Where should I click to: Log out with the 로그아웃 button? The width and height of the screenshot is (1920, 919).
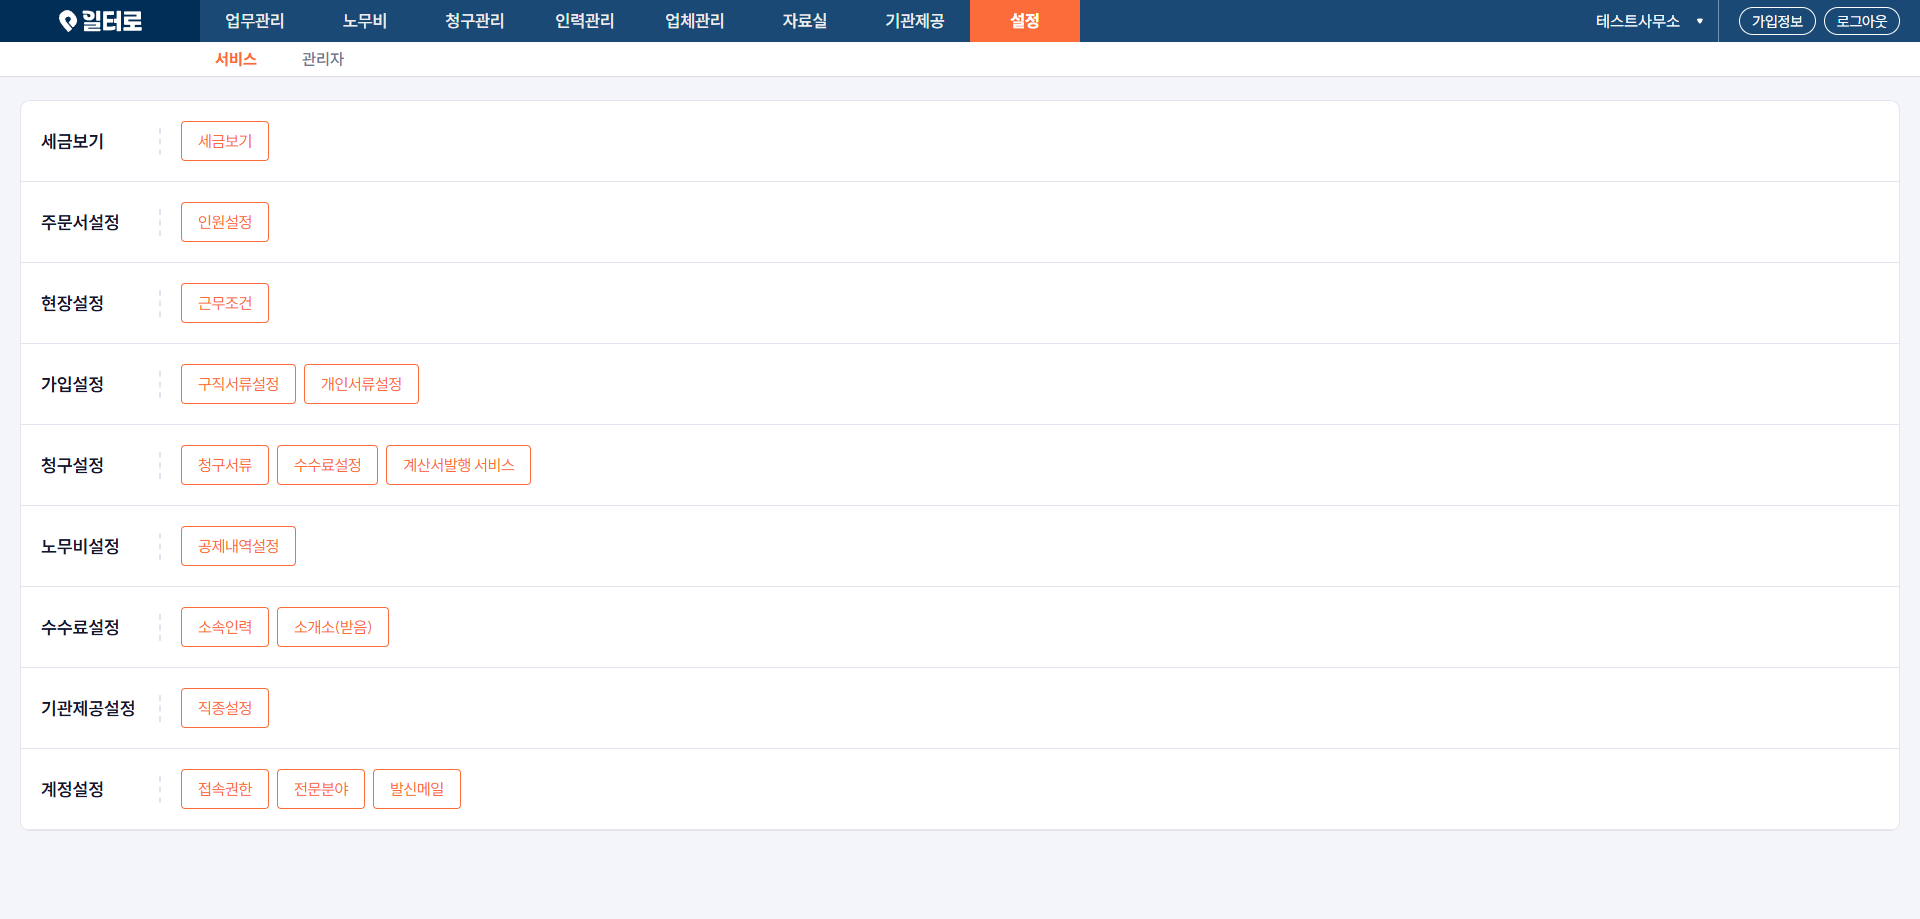tap(1861, 21)
